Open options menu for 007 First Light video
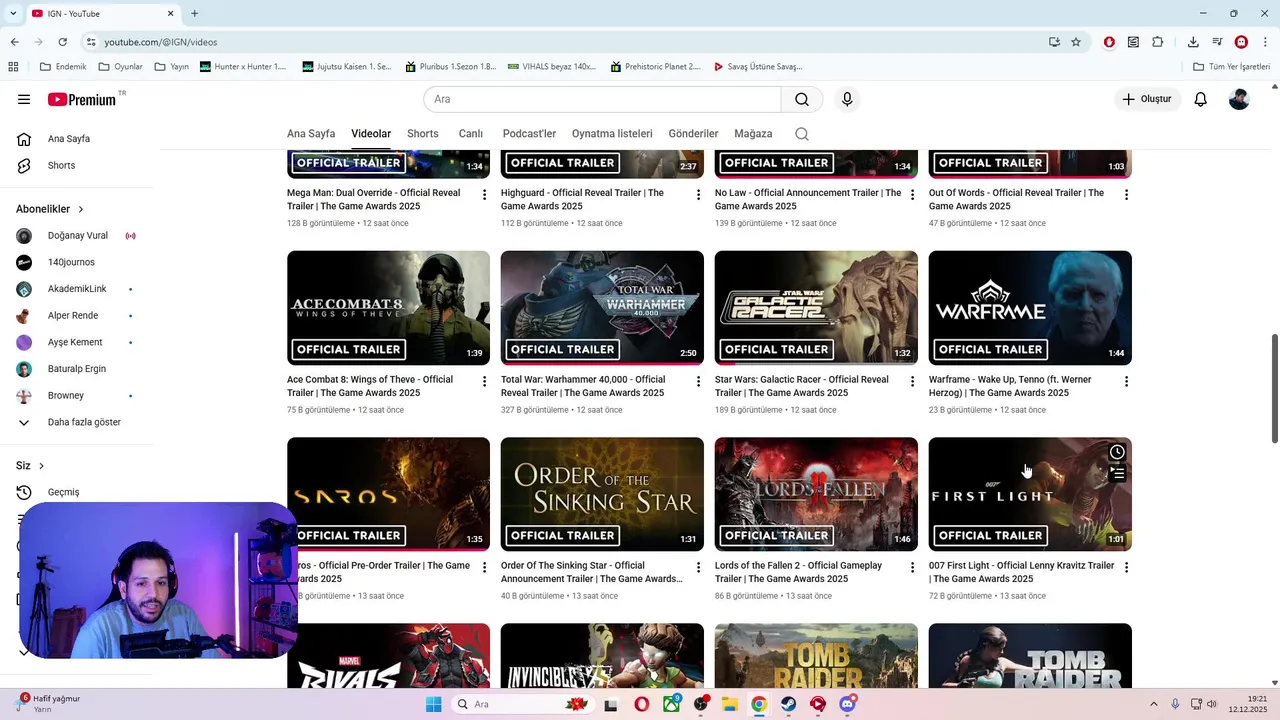The image size is (1280, 720). pos(1126,567)
